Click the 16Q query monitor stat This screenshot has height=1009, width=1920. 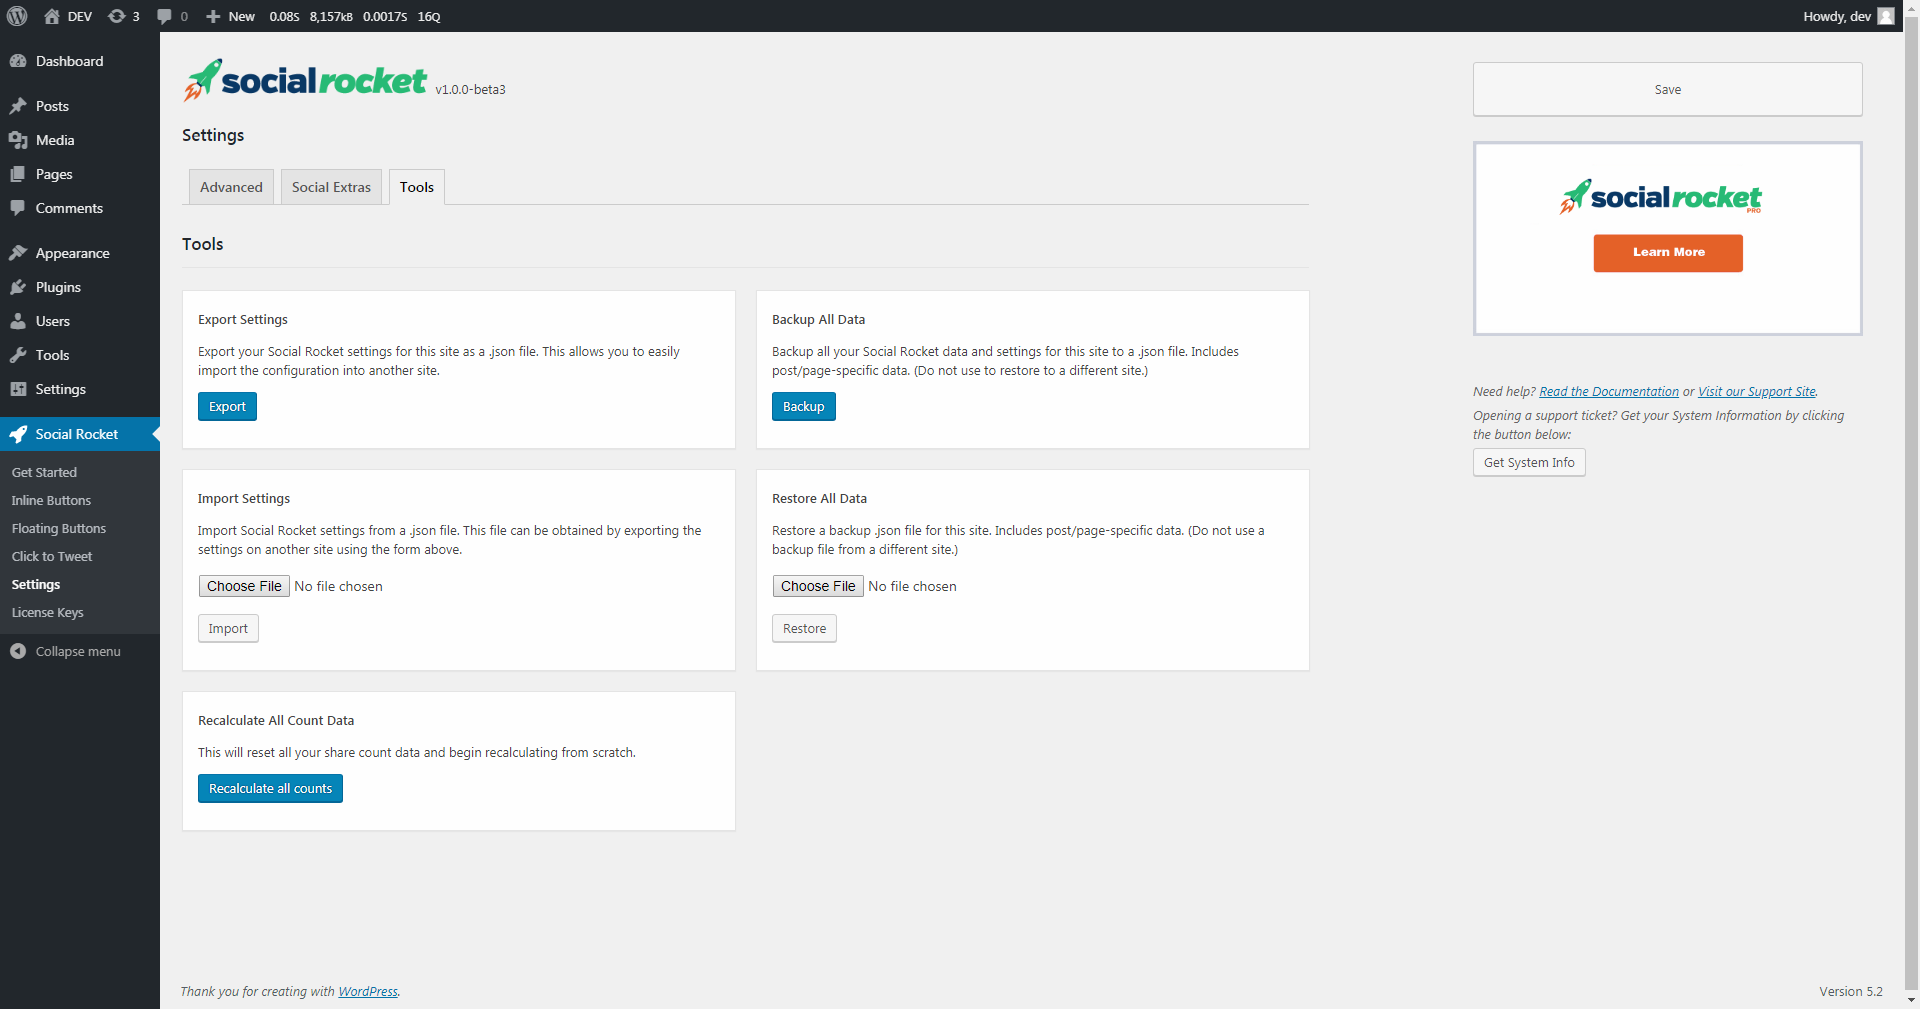[x=429, y=16]
